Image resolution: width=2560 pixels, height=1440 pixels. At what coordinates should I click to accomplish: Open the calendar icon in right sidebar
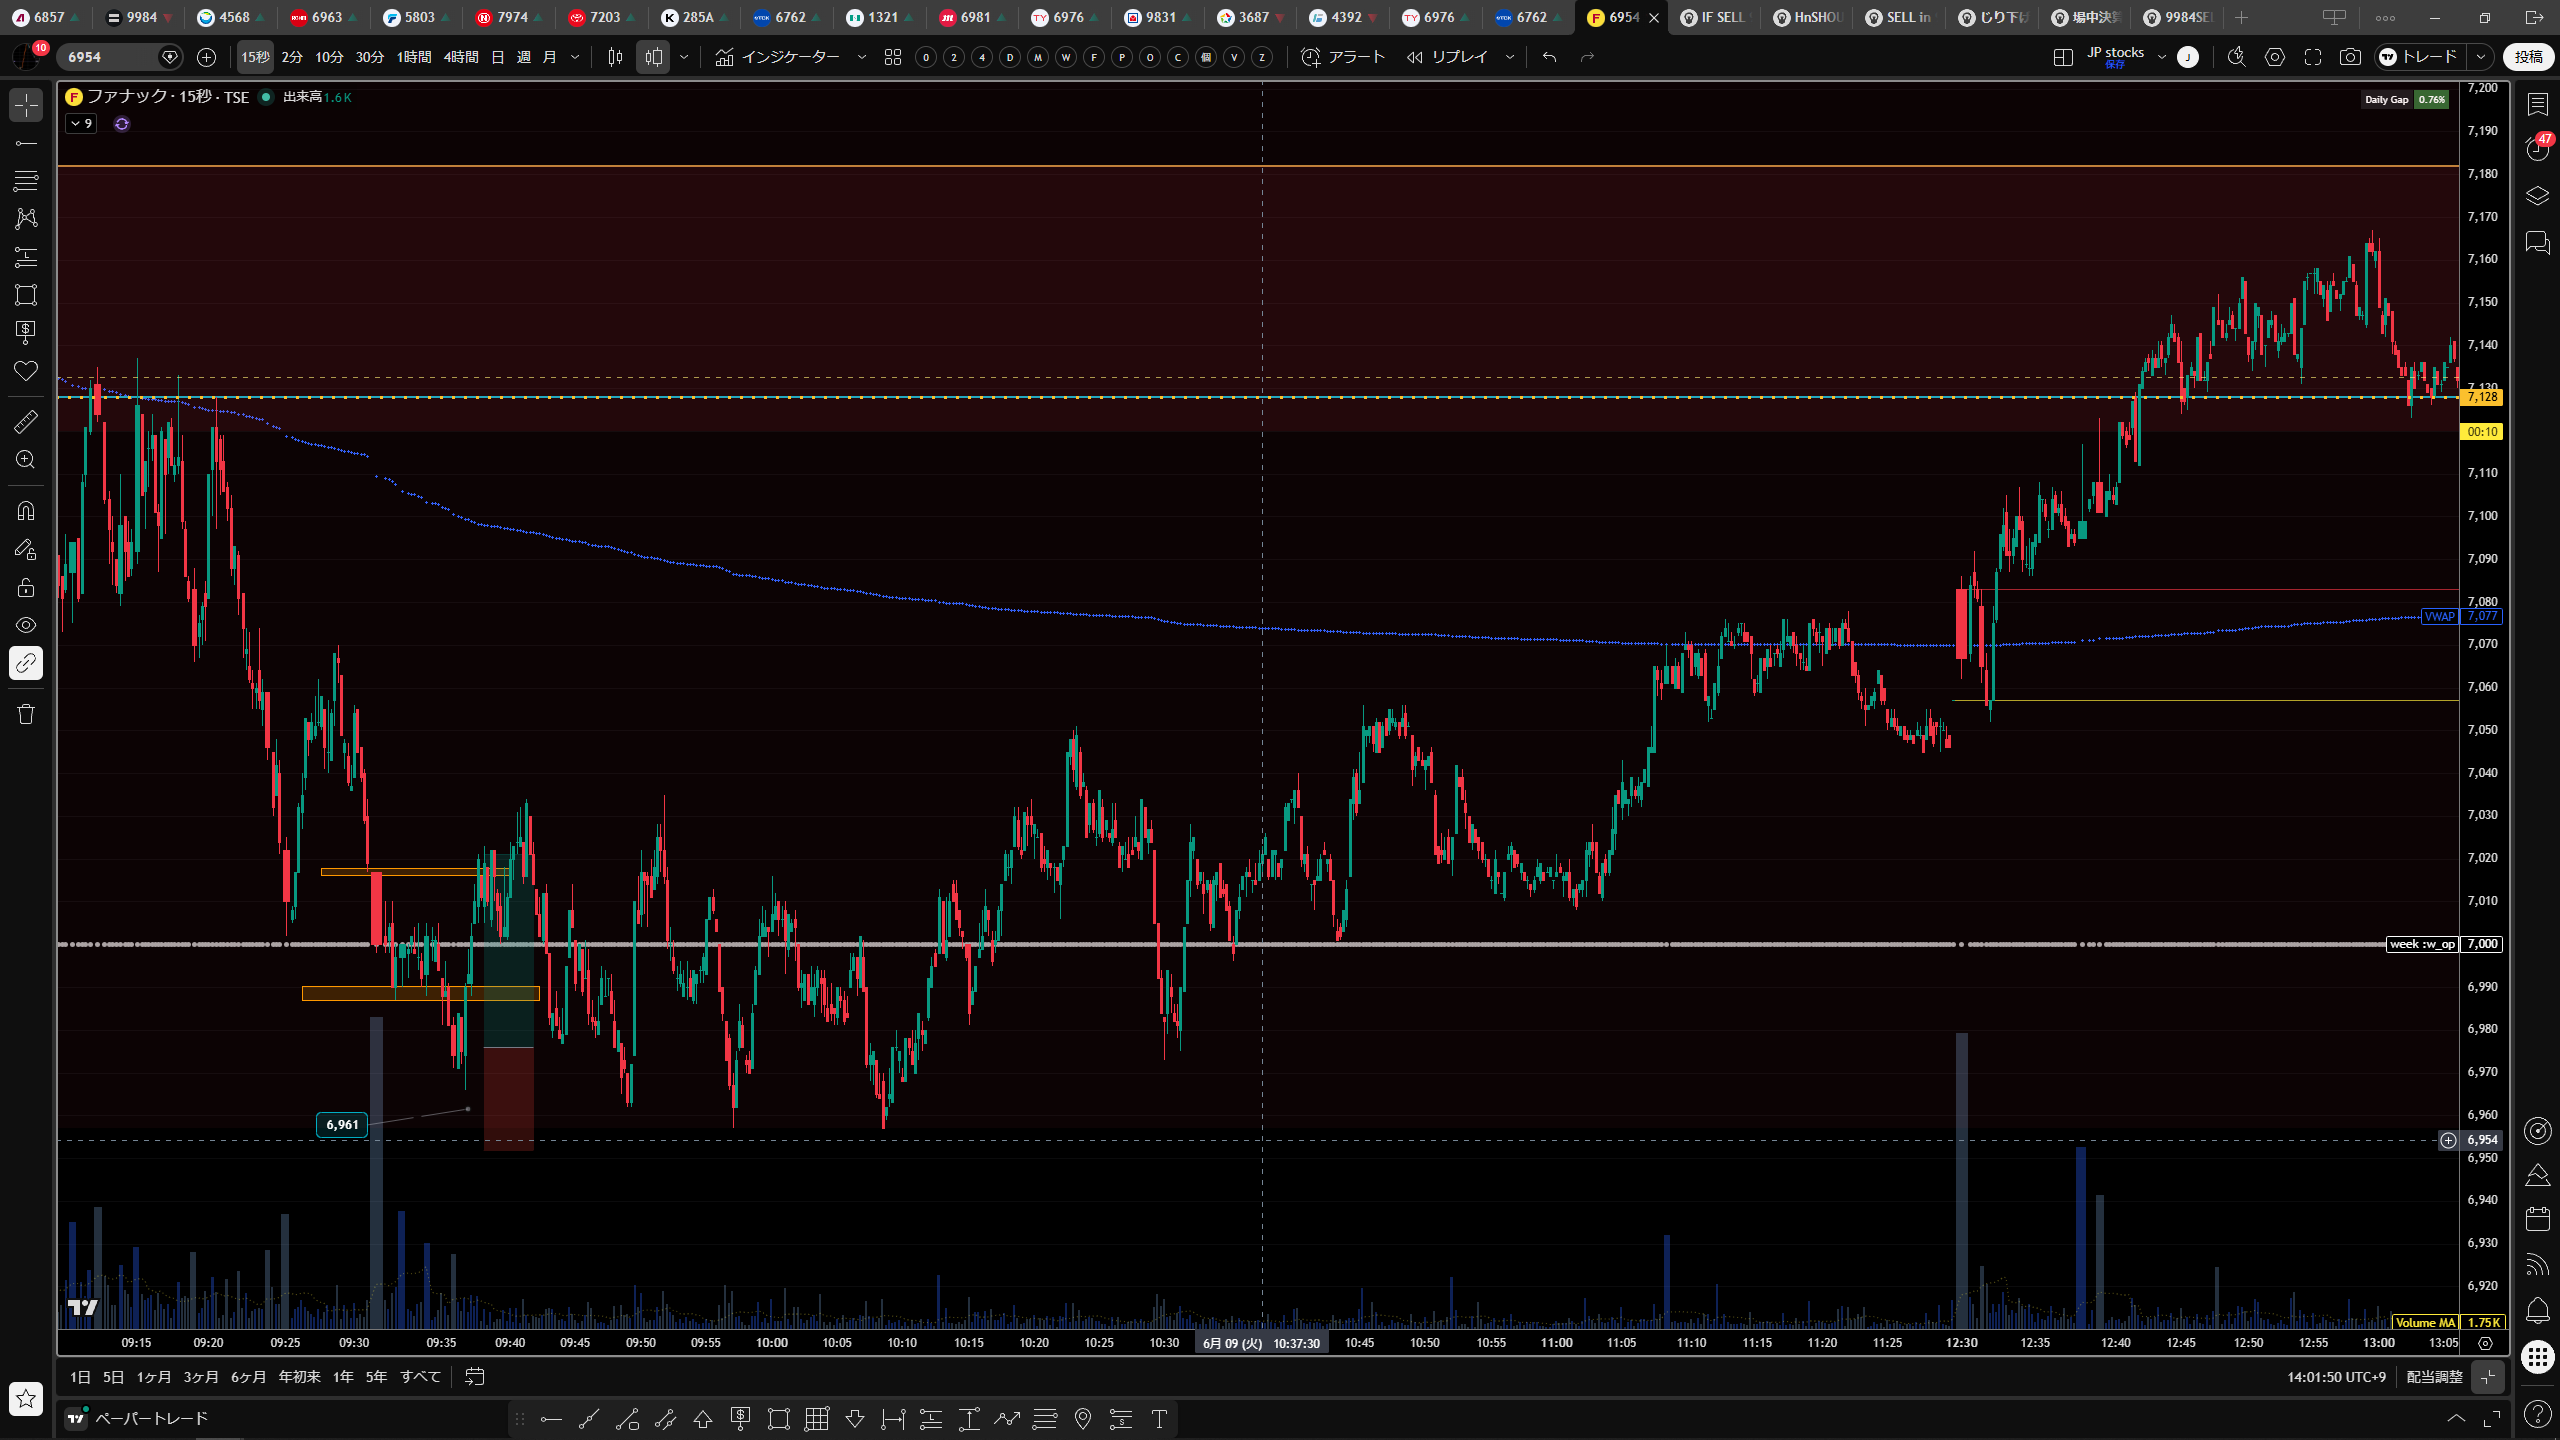click(2538, 1219)
